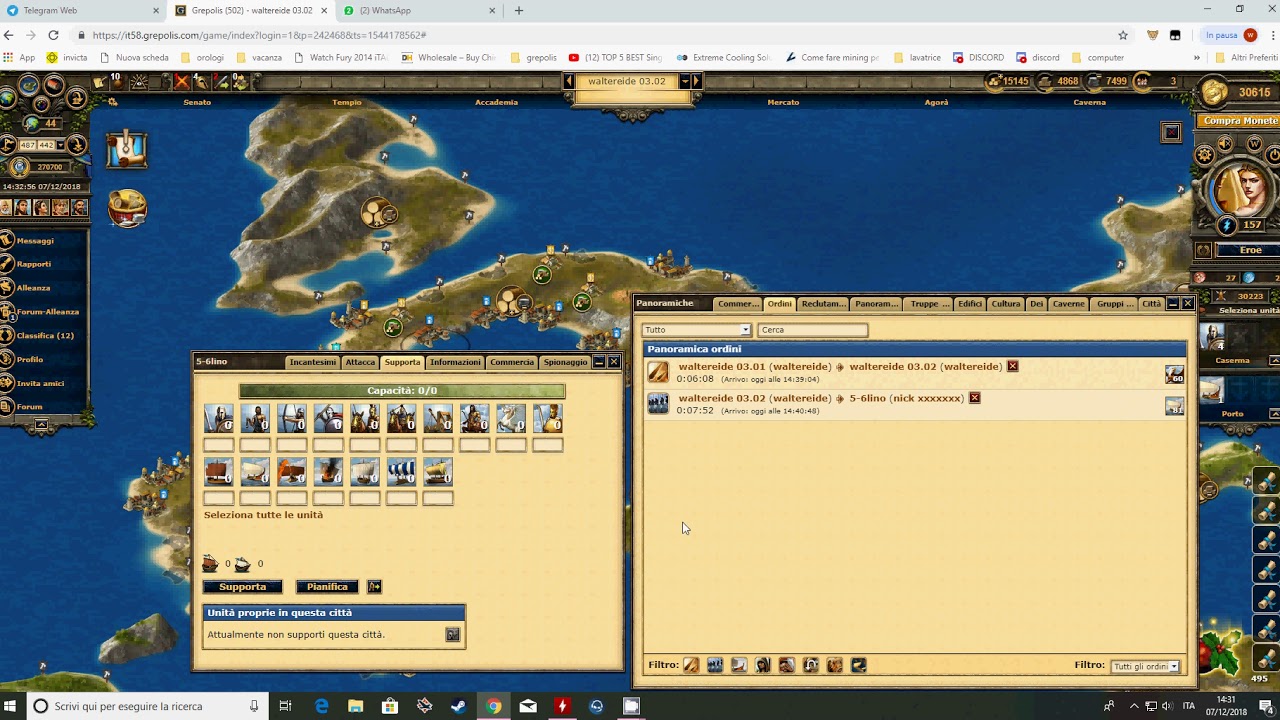Click the icon beside Pianifica button

point(374,587)
